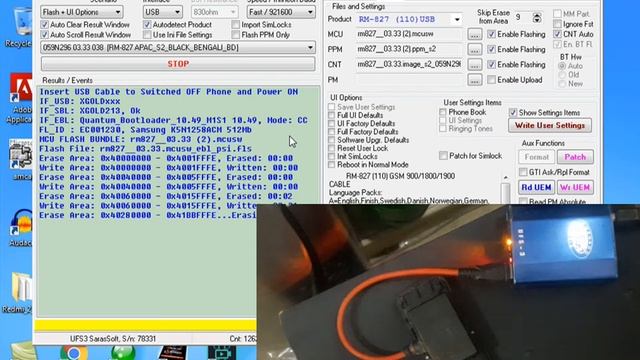Image resolution: width=640 pixels, height=360 pixels.
Task: Enable Import SimLocks option
Action: click(236, 25)
